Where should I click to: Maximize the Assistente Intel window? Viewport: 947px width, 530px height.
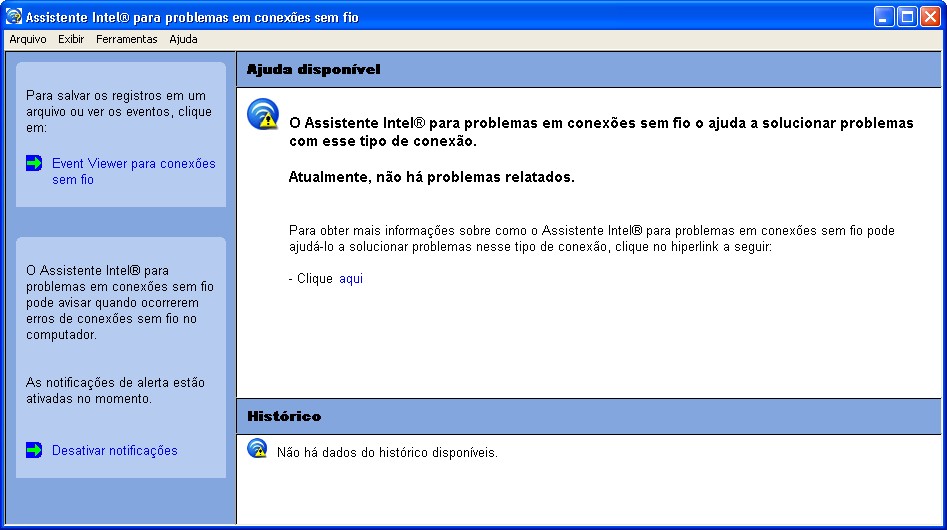[907, 17]
